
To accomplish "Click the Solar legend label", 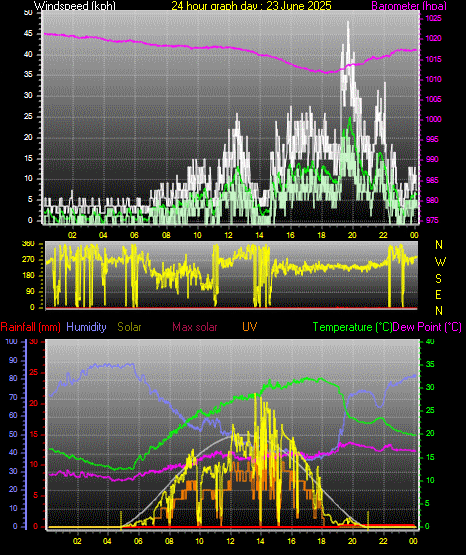I will click(129, 327).
